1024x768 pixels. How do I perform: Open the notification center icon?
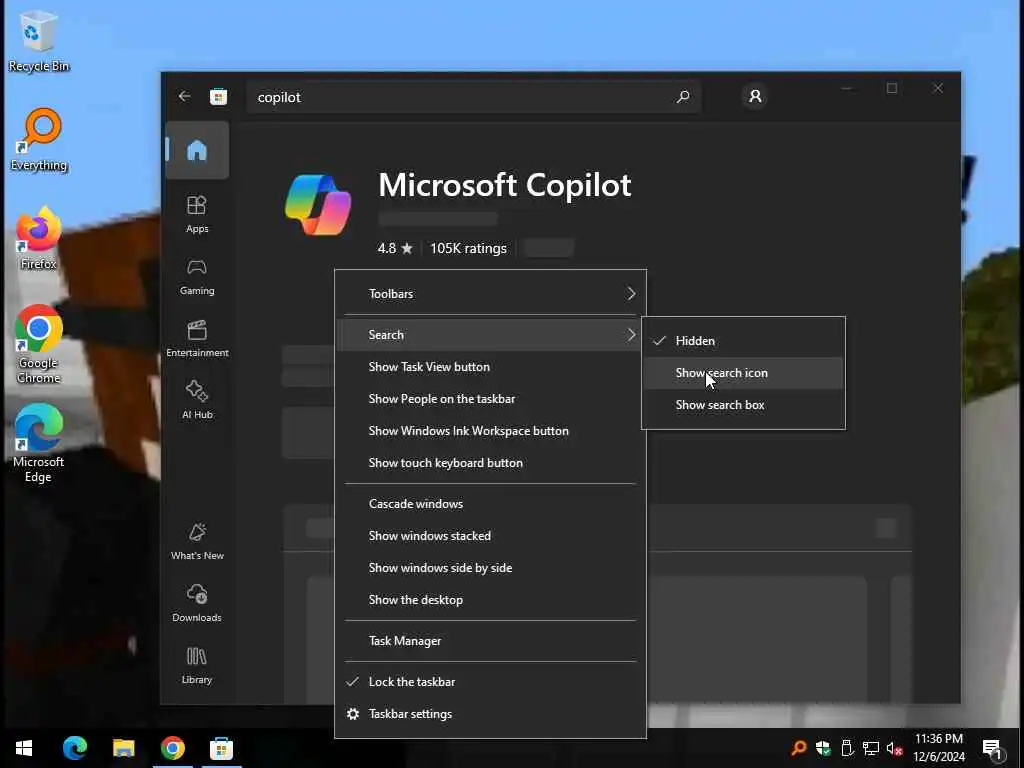[993, 749]
